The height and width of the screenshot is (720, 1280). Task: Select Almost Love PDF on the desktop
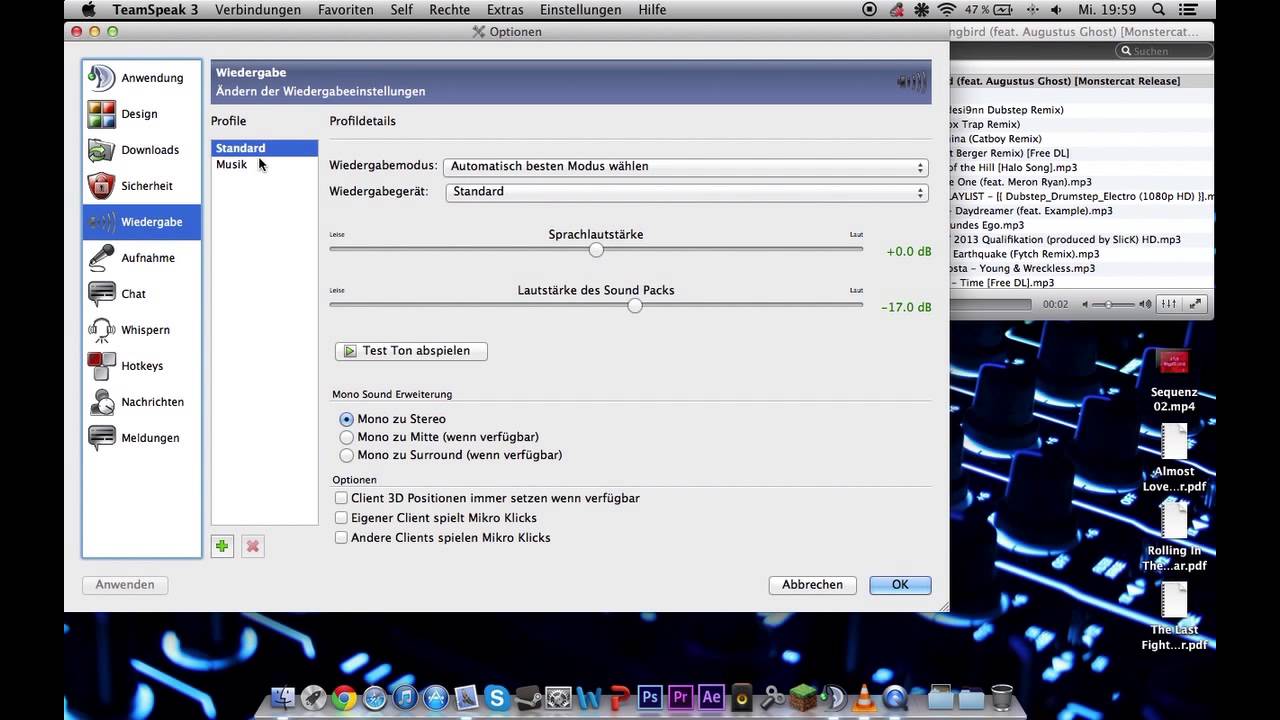[x=1173, y=458]
